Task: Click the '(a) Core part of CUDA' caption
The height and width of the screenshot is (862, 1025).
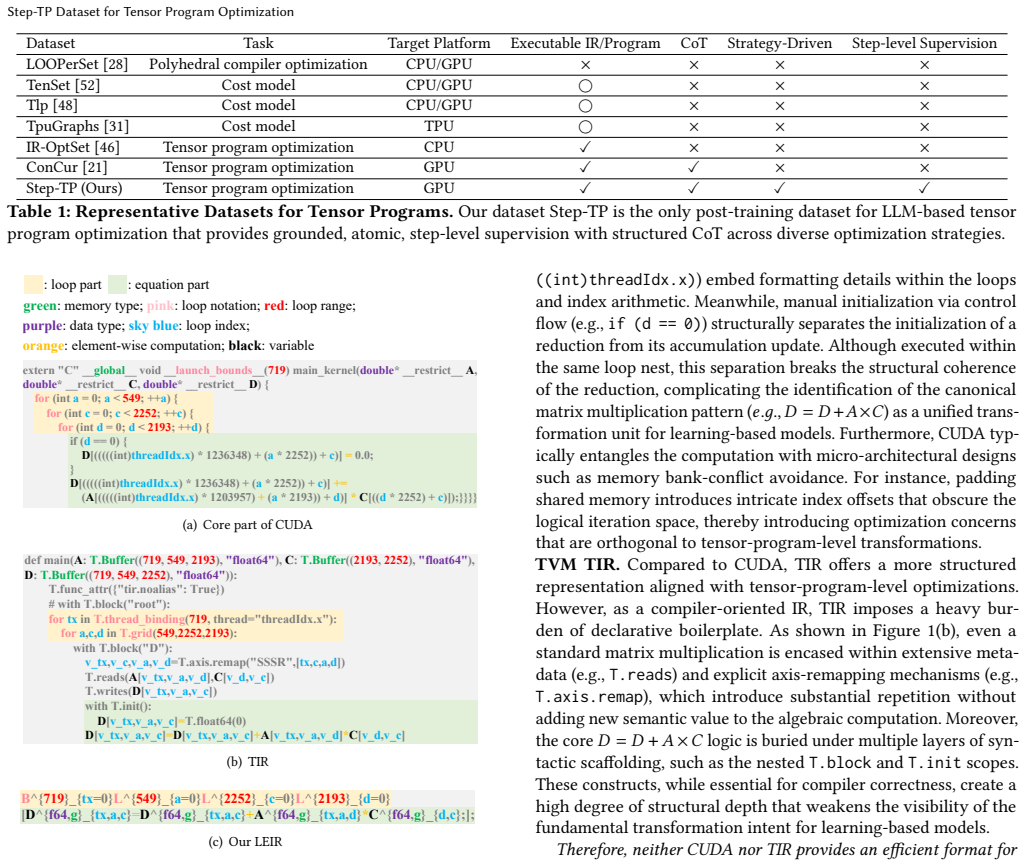Action: (x=248, y=525)
